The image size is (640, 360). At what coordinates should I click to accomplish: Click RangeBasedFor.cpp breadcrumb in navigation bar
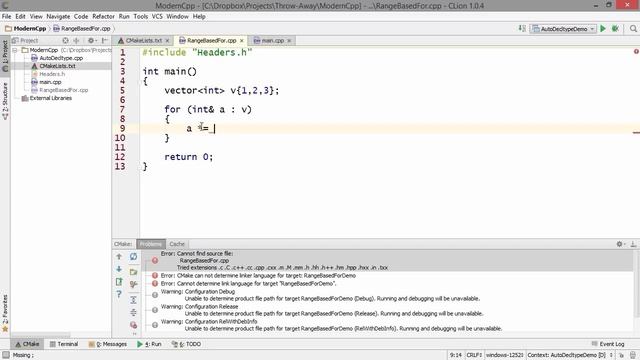pyautogui.click(x=82, y=29)
